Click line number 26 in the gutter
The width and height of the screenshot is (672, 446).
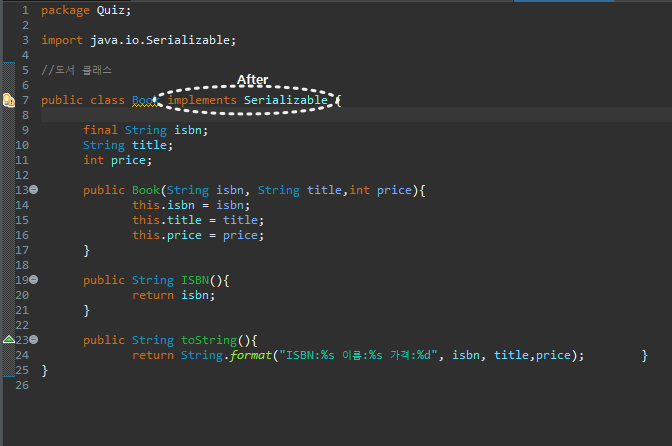[x=22, y=385]
